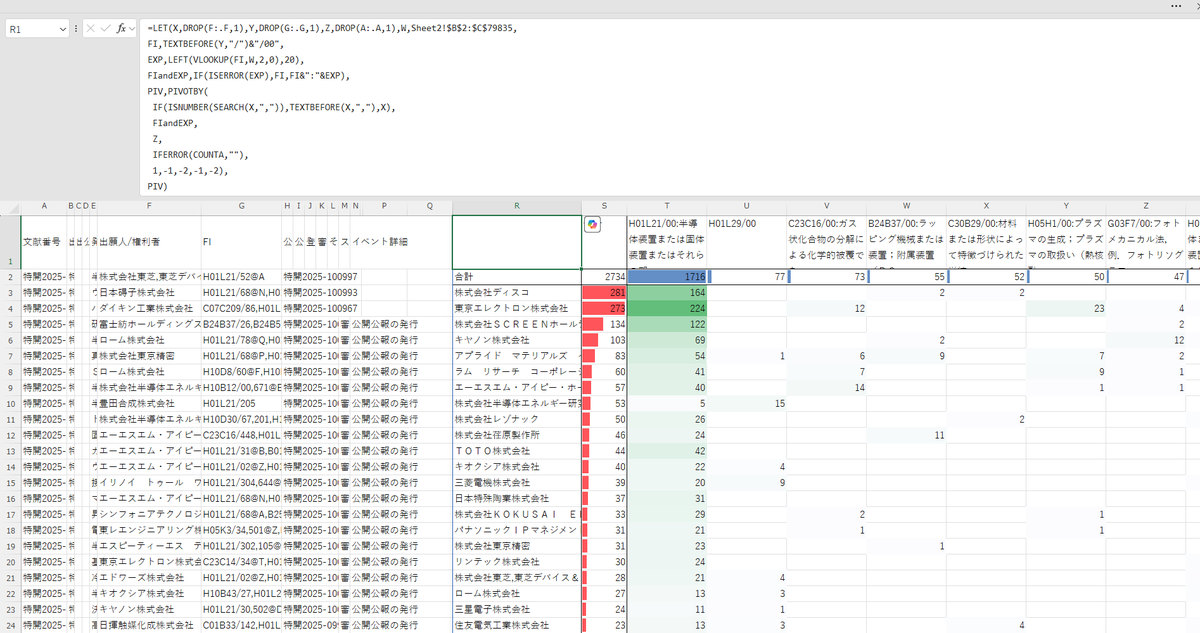Click header cell starting 'H01L21/00:半導'
Screen dimensions: 1200x633
tap(666, 242)
